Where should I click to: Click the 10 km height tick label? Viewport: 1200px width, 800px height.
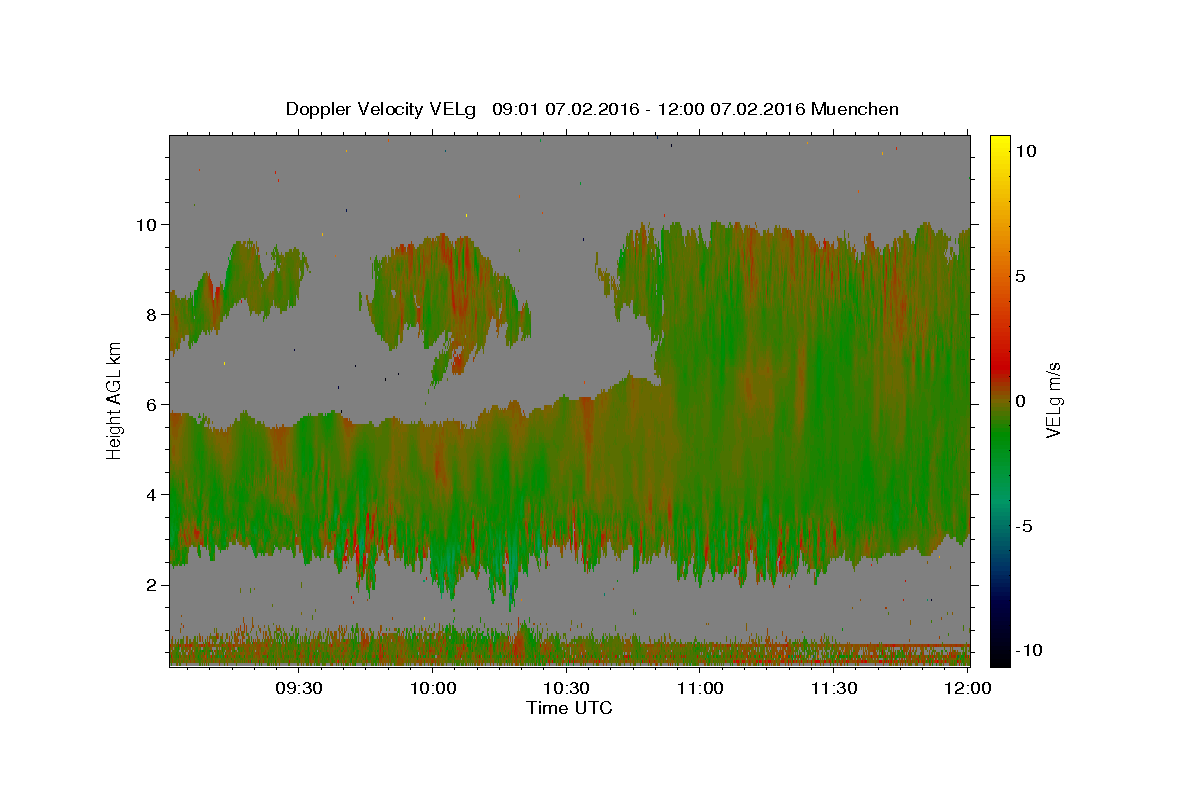(x=146, y=224)
